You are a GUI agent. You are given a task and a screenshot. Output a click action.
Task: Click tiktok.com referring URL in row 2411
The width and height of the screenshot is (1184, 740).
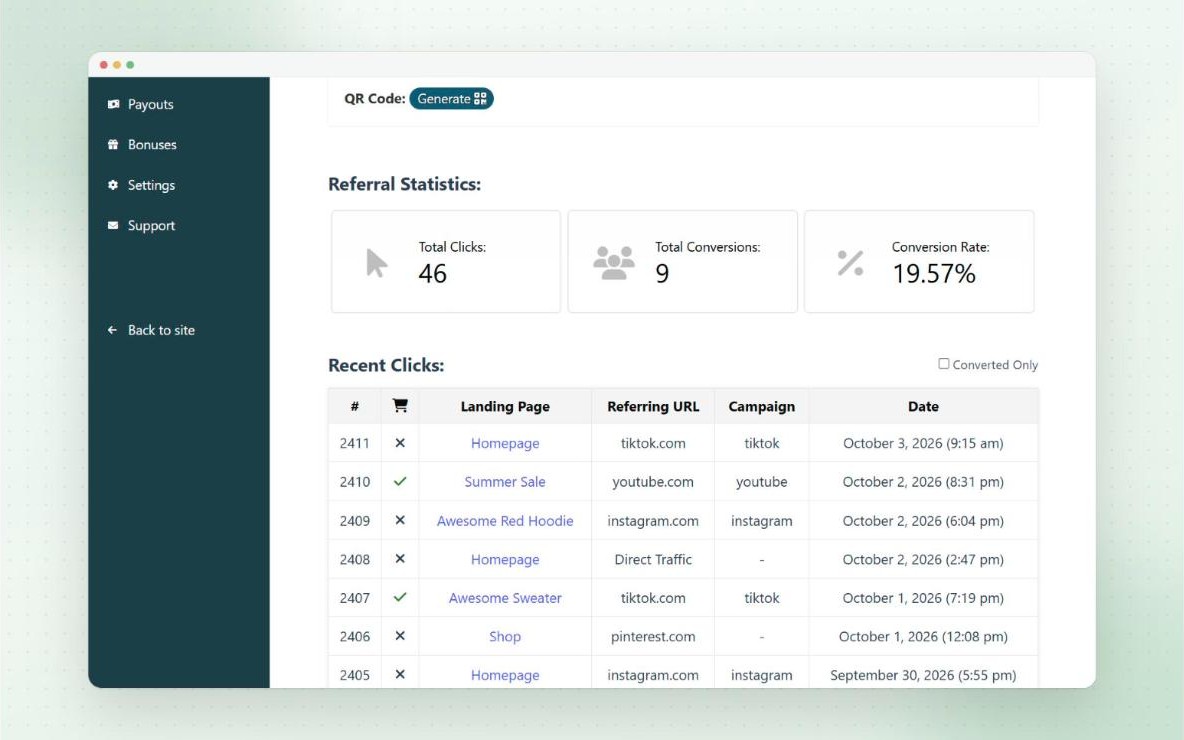click(653, 443)
